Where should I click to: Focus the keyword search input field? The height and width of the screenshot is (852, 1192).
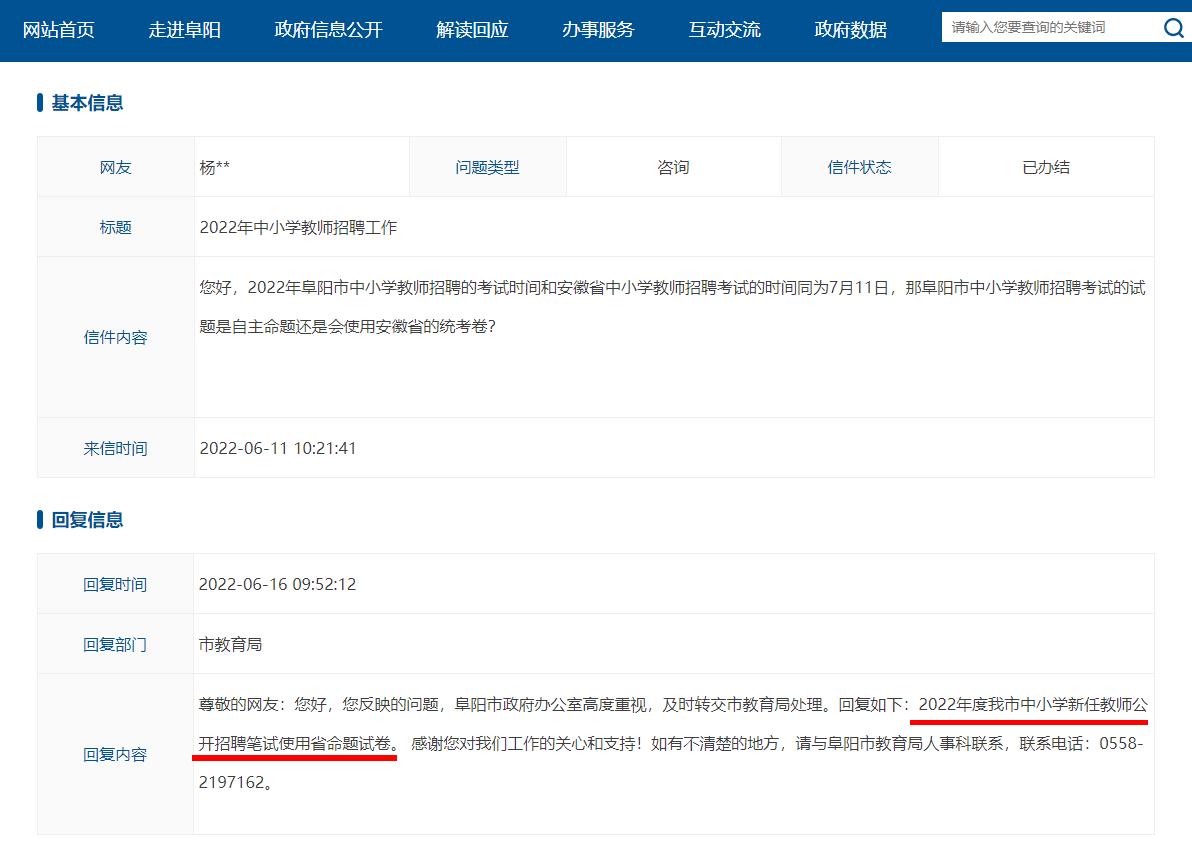1050,27
